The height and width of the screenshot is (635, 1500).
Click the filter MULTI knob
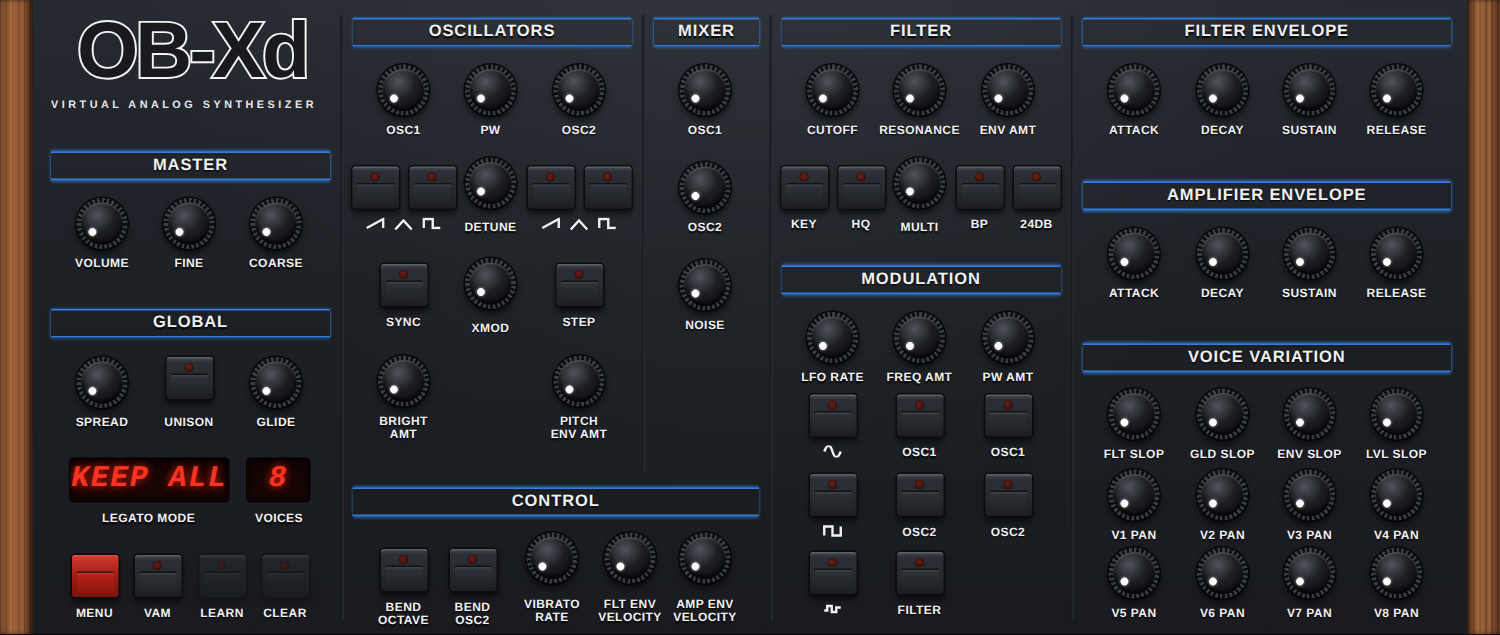[x=919, y=183]
